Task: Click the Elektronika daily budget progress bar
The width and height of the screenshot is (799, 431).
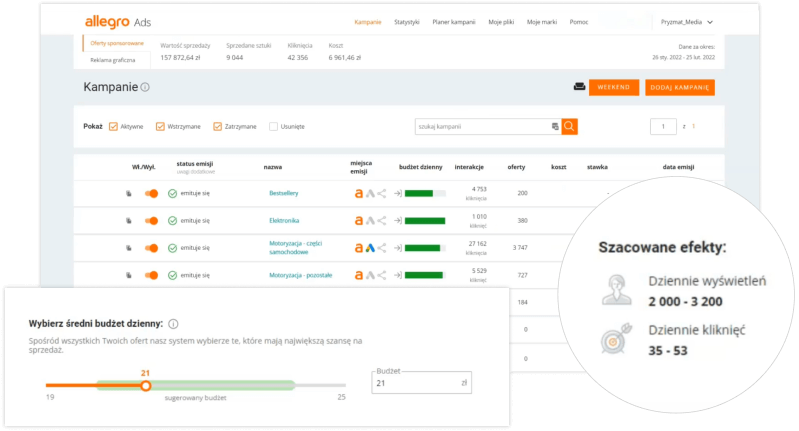Action: (425, 221)
